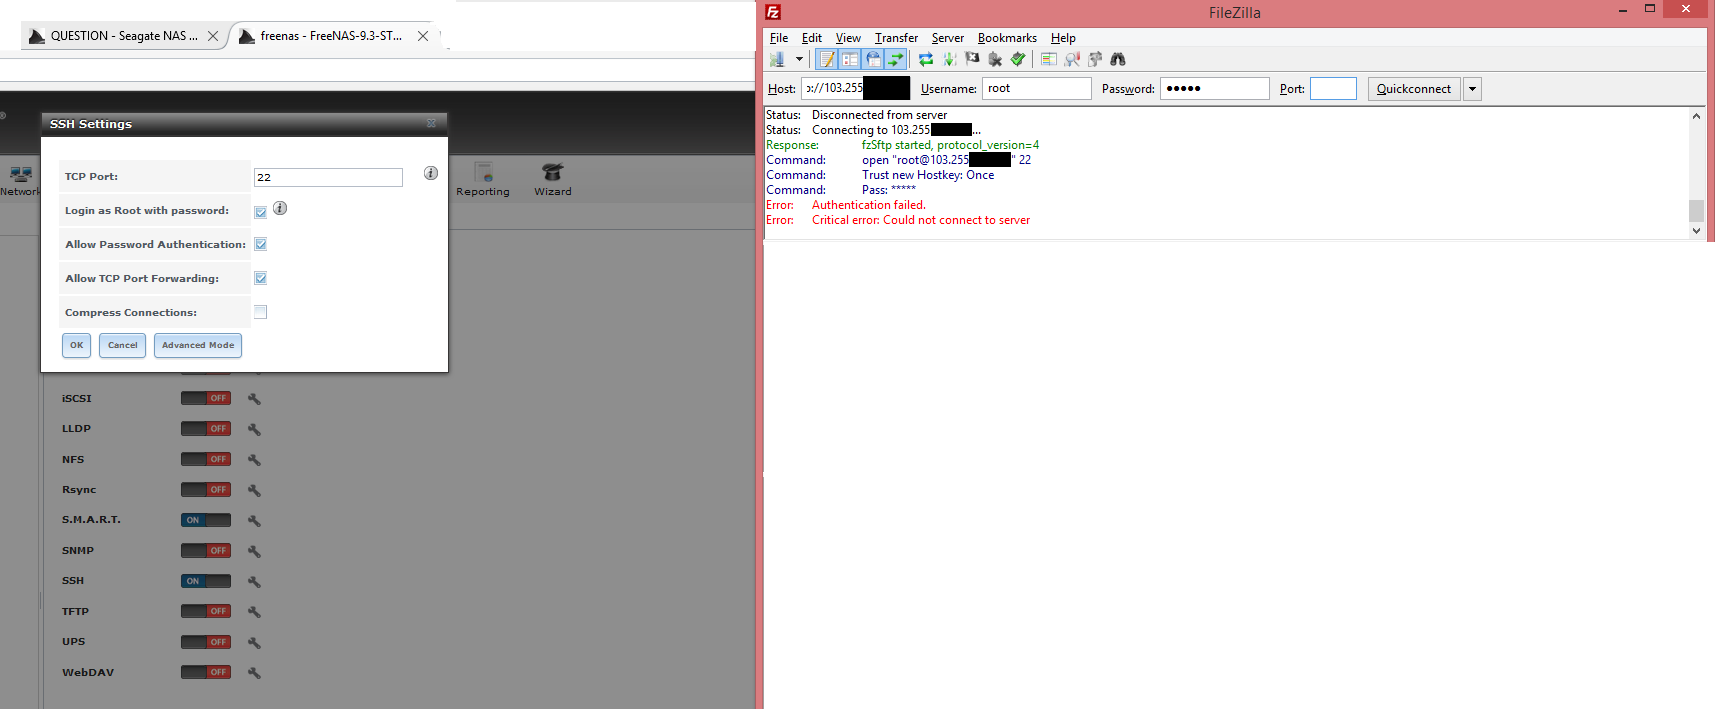
Task: Toggle directory comparison icon
Action: [x=1072, y=59]
